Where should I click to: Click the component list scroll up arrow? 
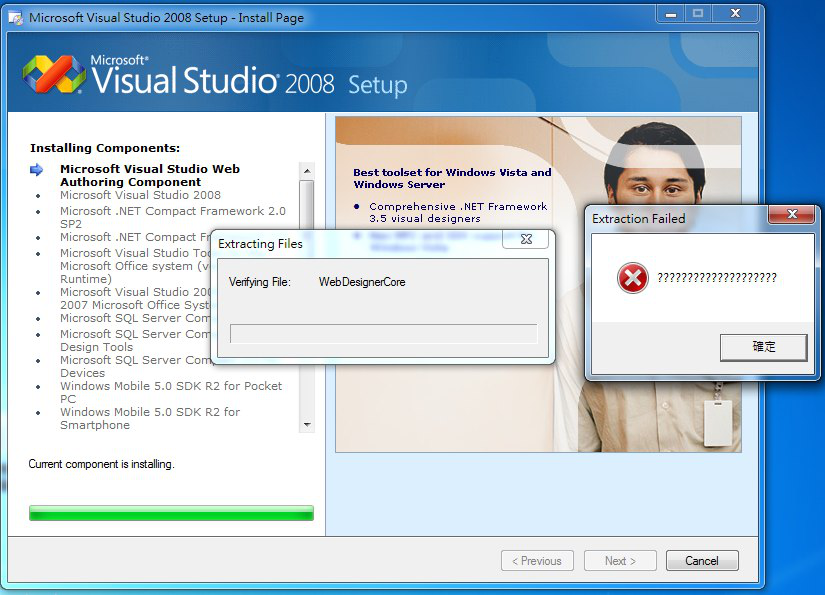coord(307,171)
